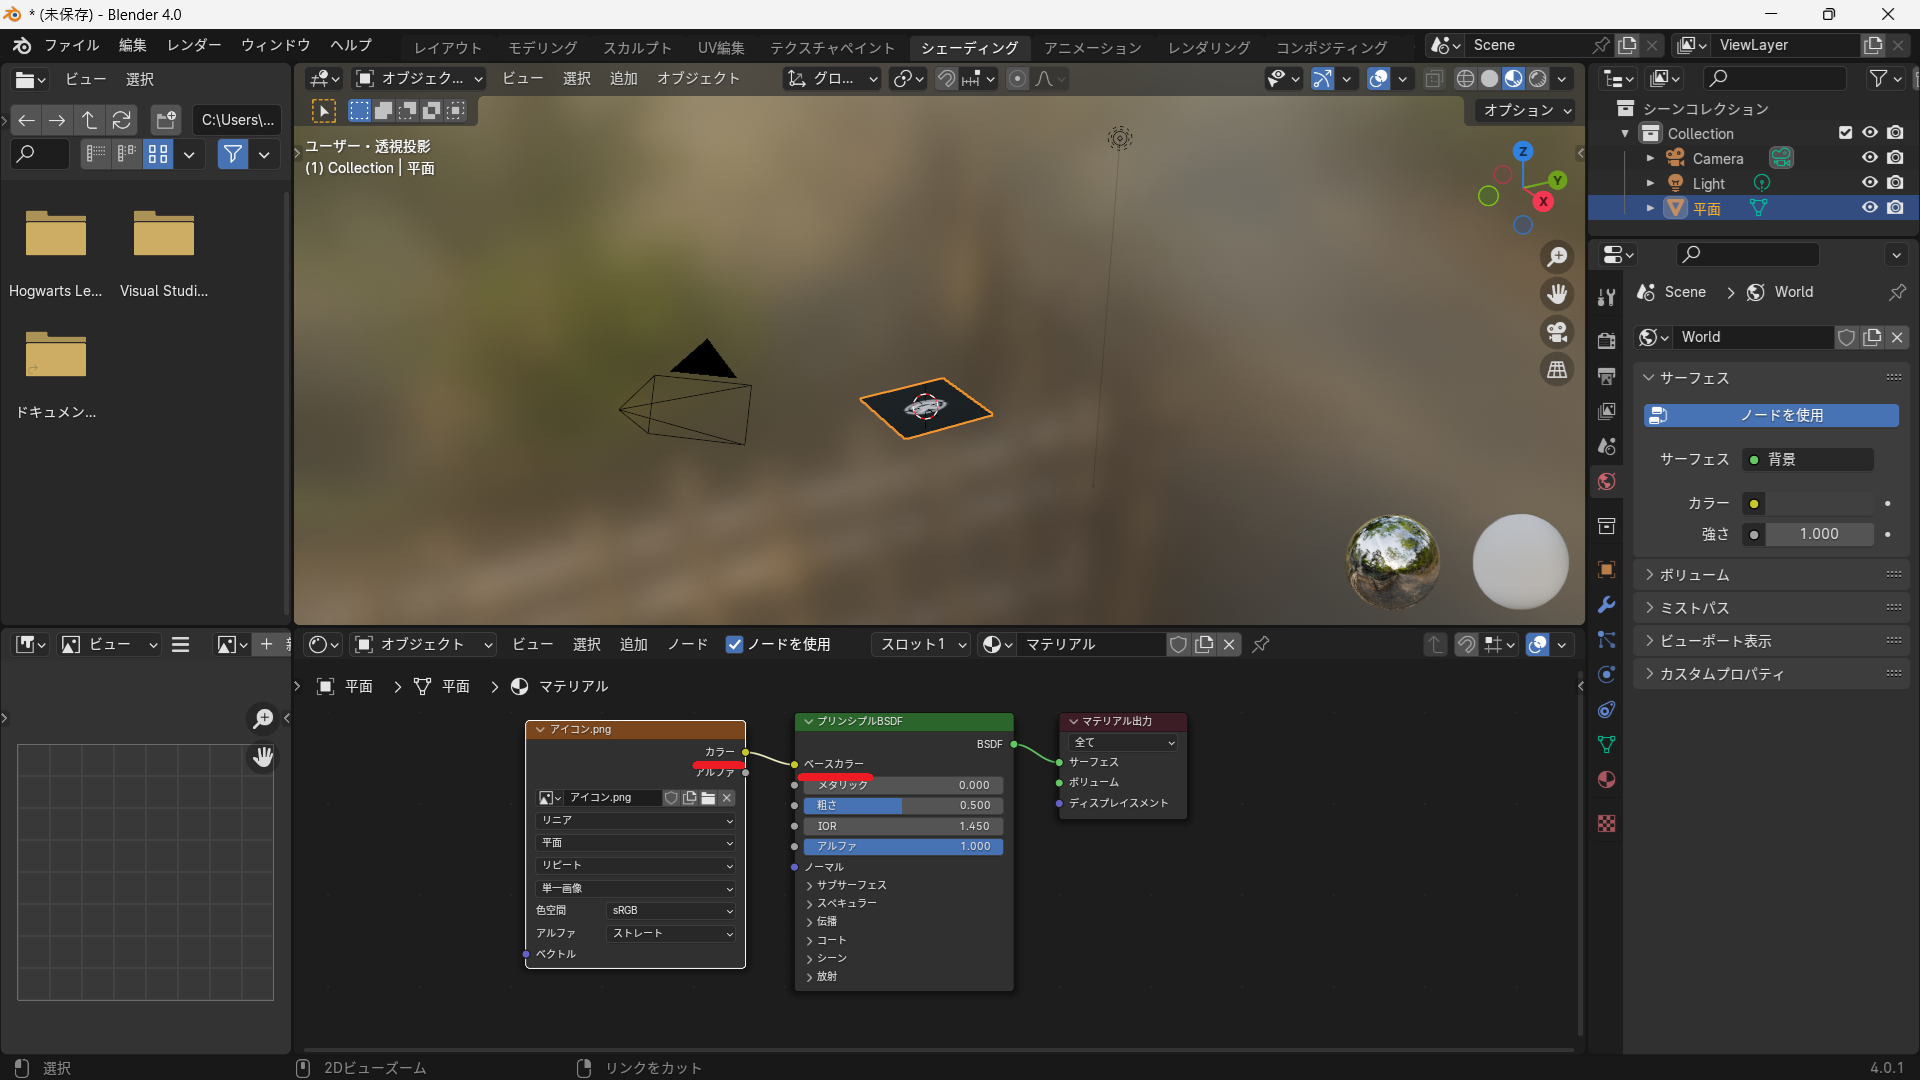This screenshot has height=1080, width=1920.
Task: Open the レンダー menu
Action: pyautogui.click(x=194, y=45)
